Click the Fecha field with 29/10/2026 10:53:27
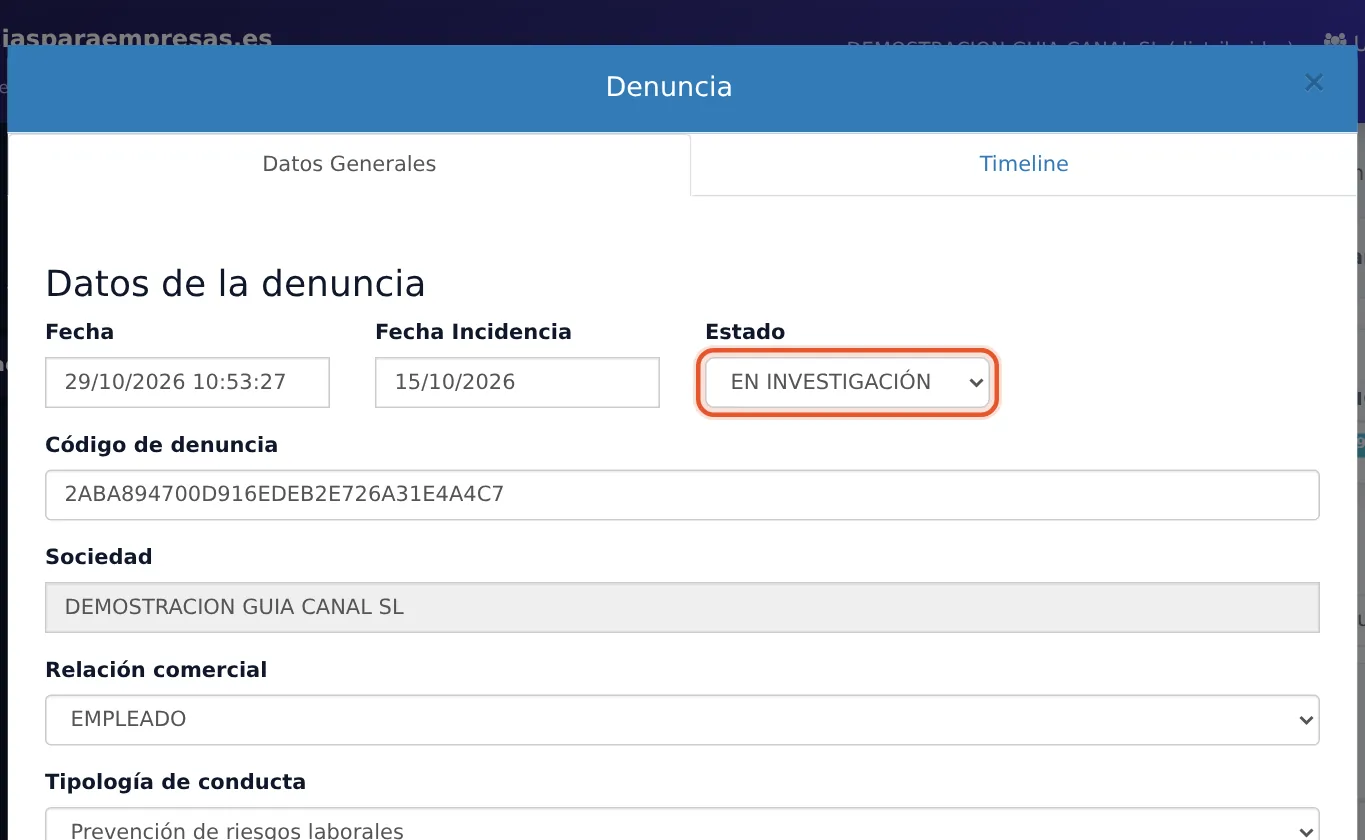 187,382
